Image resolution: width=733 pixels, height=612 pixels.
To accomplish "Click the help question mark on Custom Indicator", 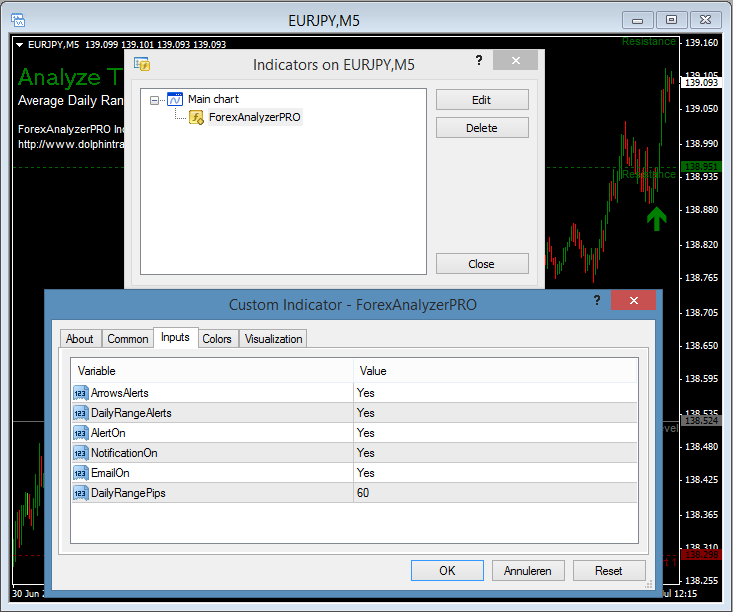I will [x=597, y=300].
